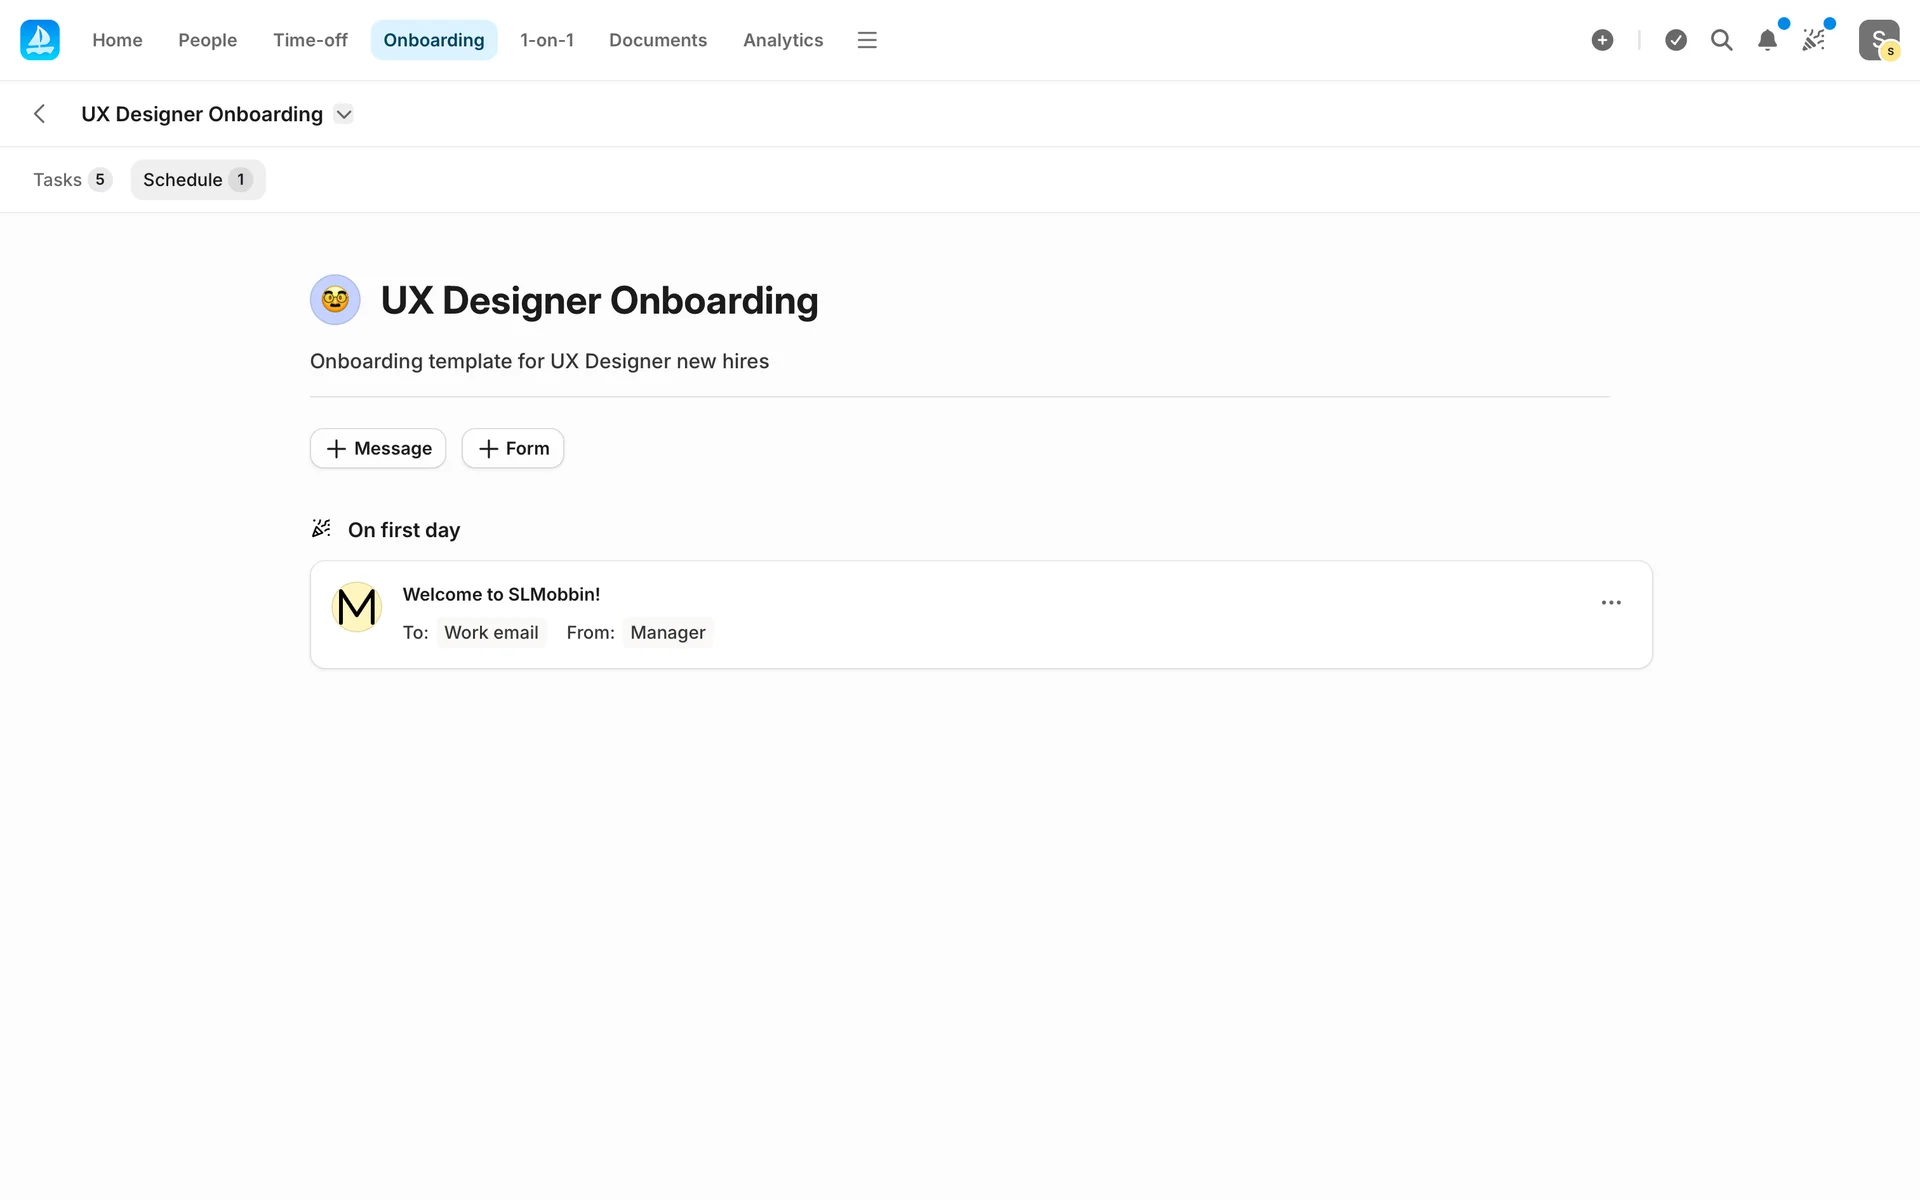Viewport: 1920px width, 1200px height.
Task: Add a new Form
Action: (x=513, y=449)
